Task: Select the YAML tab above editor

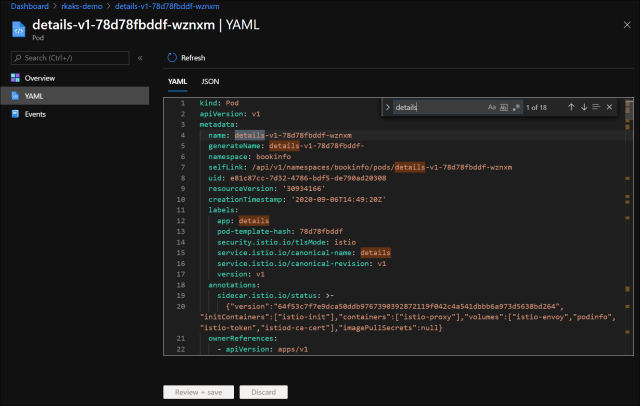Action: (177, 82)
